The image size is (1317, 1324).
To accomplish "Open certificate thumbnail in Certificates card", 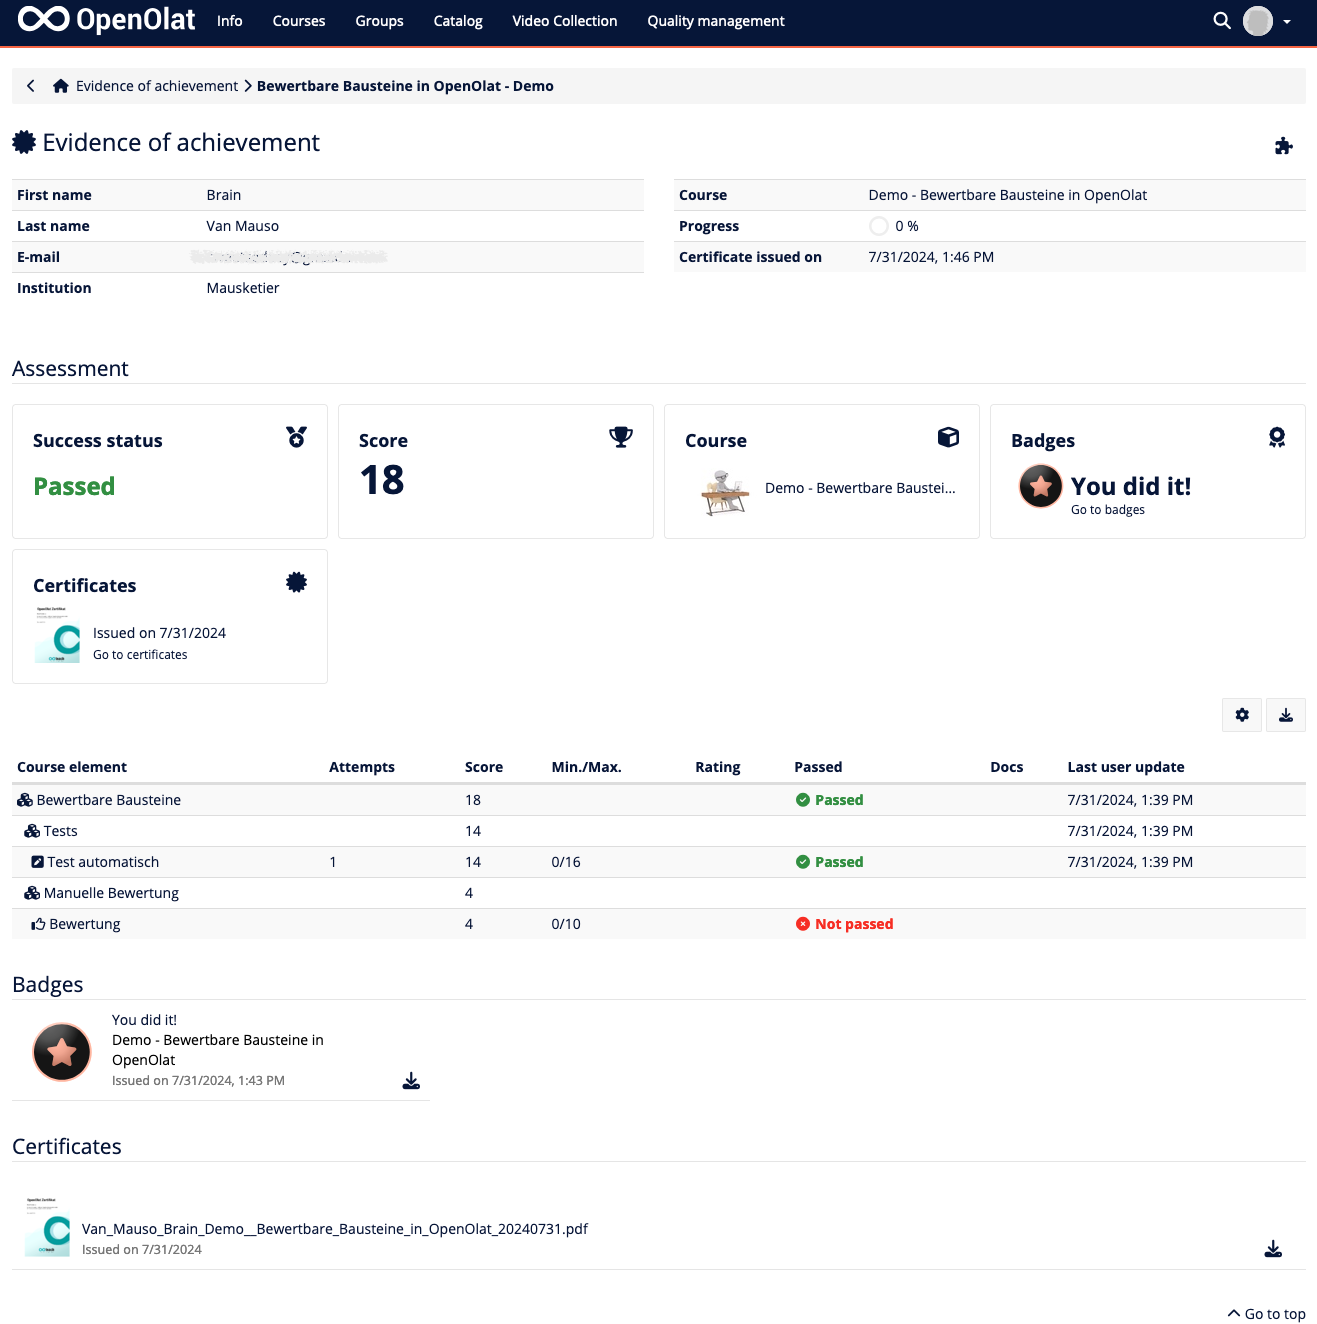I will pos(57,635).
